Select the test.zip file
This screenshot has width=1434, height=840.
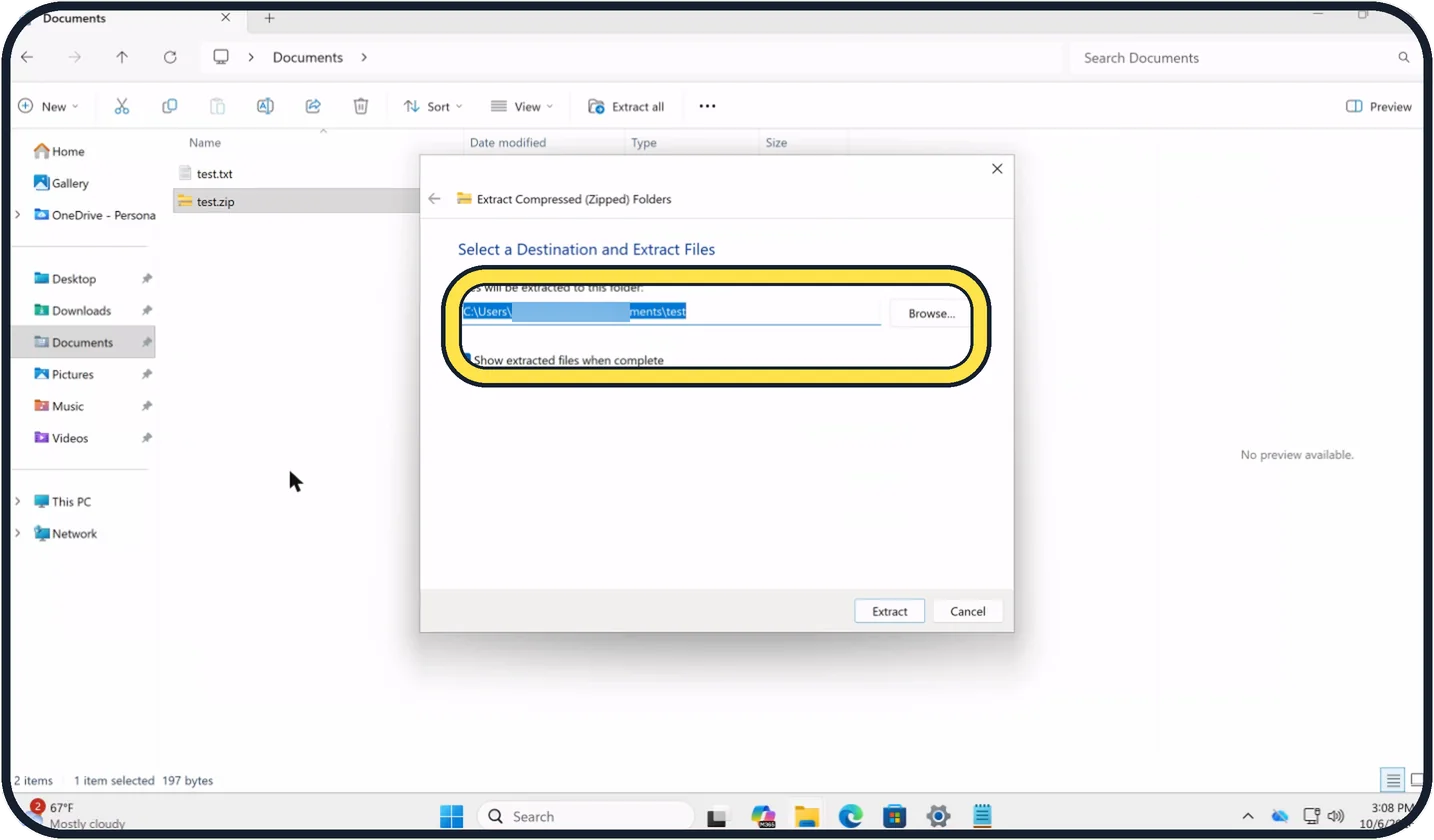click(215, 202)
